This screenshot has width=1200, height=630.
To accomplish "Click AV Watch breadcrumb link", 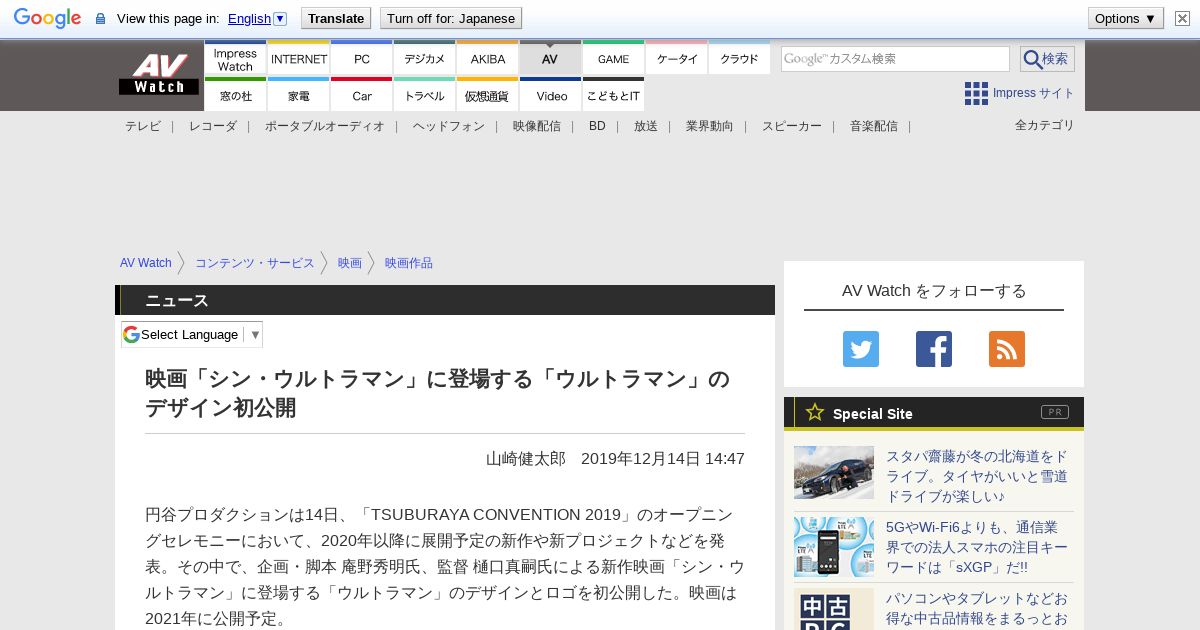I will pos(146,263).
